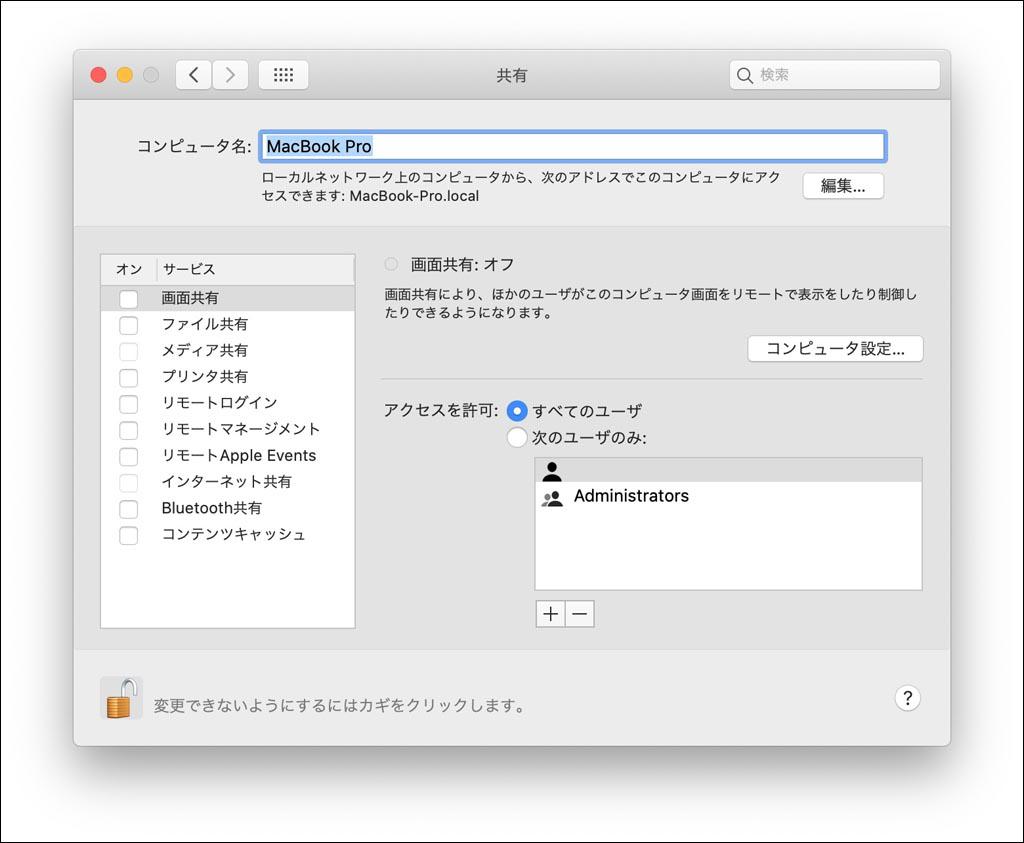Close the 共有 window

[99, 75]
